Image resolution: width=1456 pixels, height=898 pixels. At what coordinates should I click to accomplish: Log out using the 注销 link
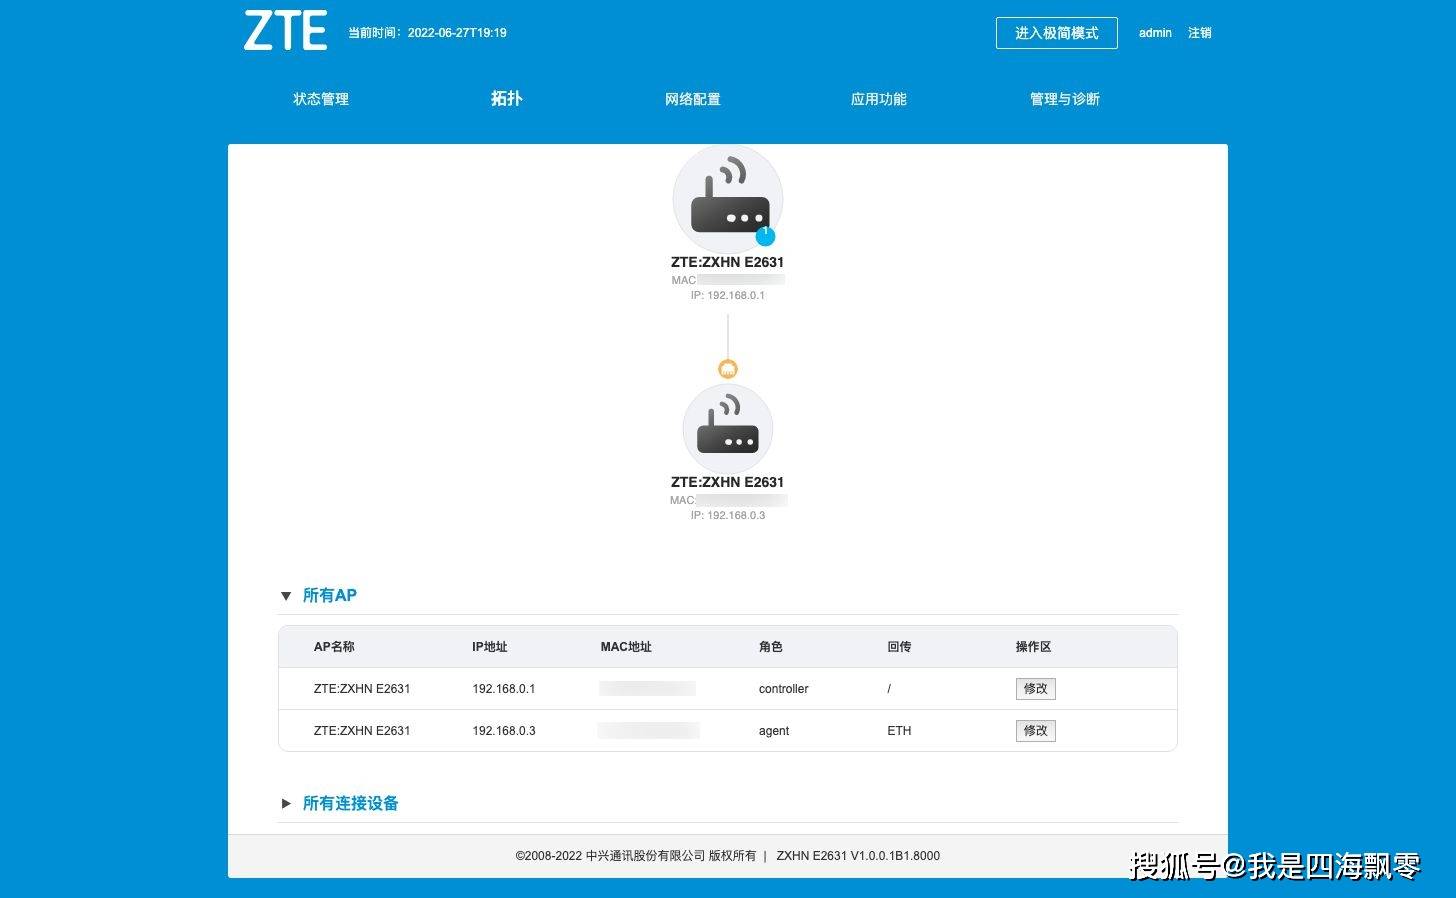[x=1199, y=33]
